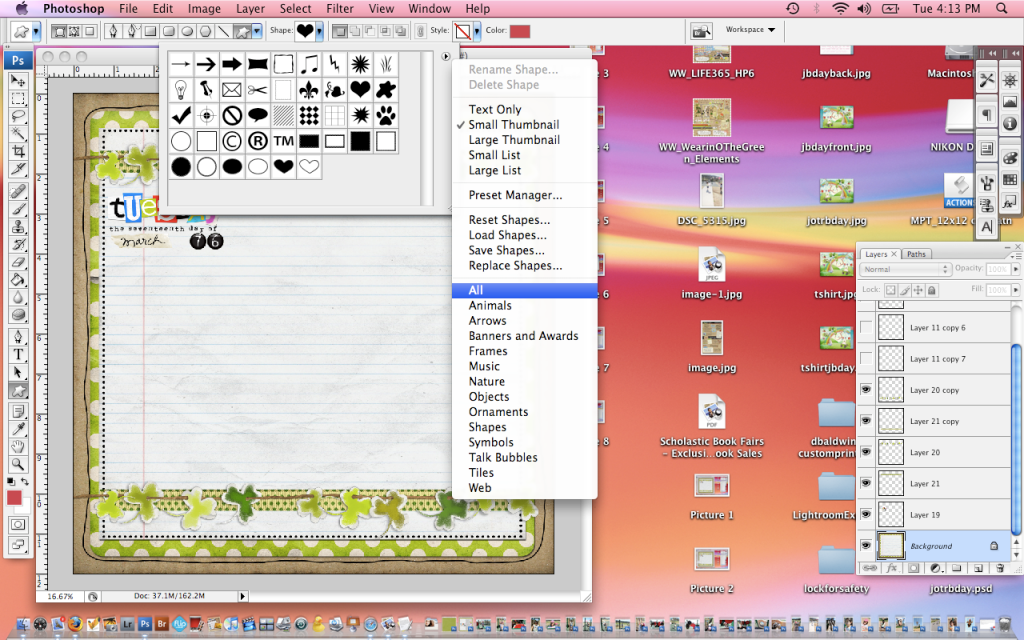Screen dimensions: 1024x640
Task: Hide Layer 19 visibility eye
Action: click(x=866, y=515)
